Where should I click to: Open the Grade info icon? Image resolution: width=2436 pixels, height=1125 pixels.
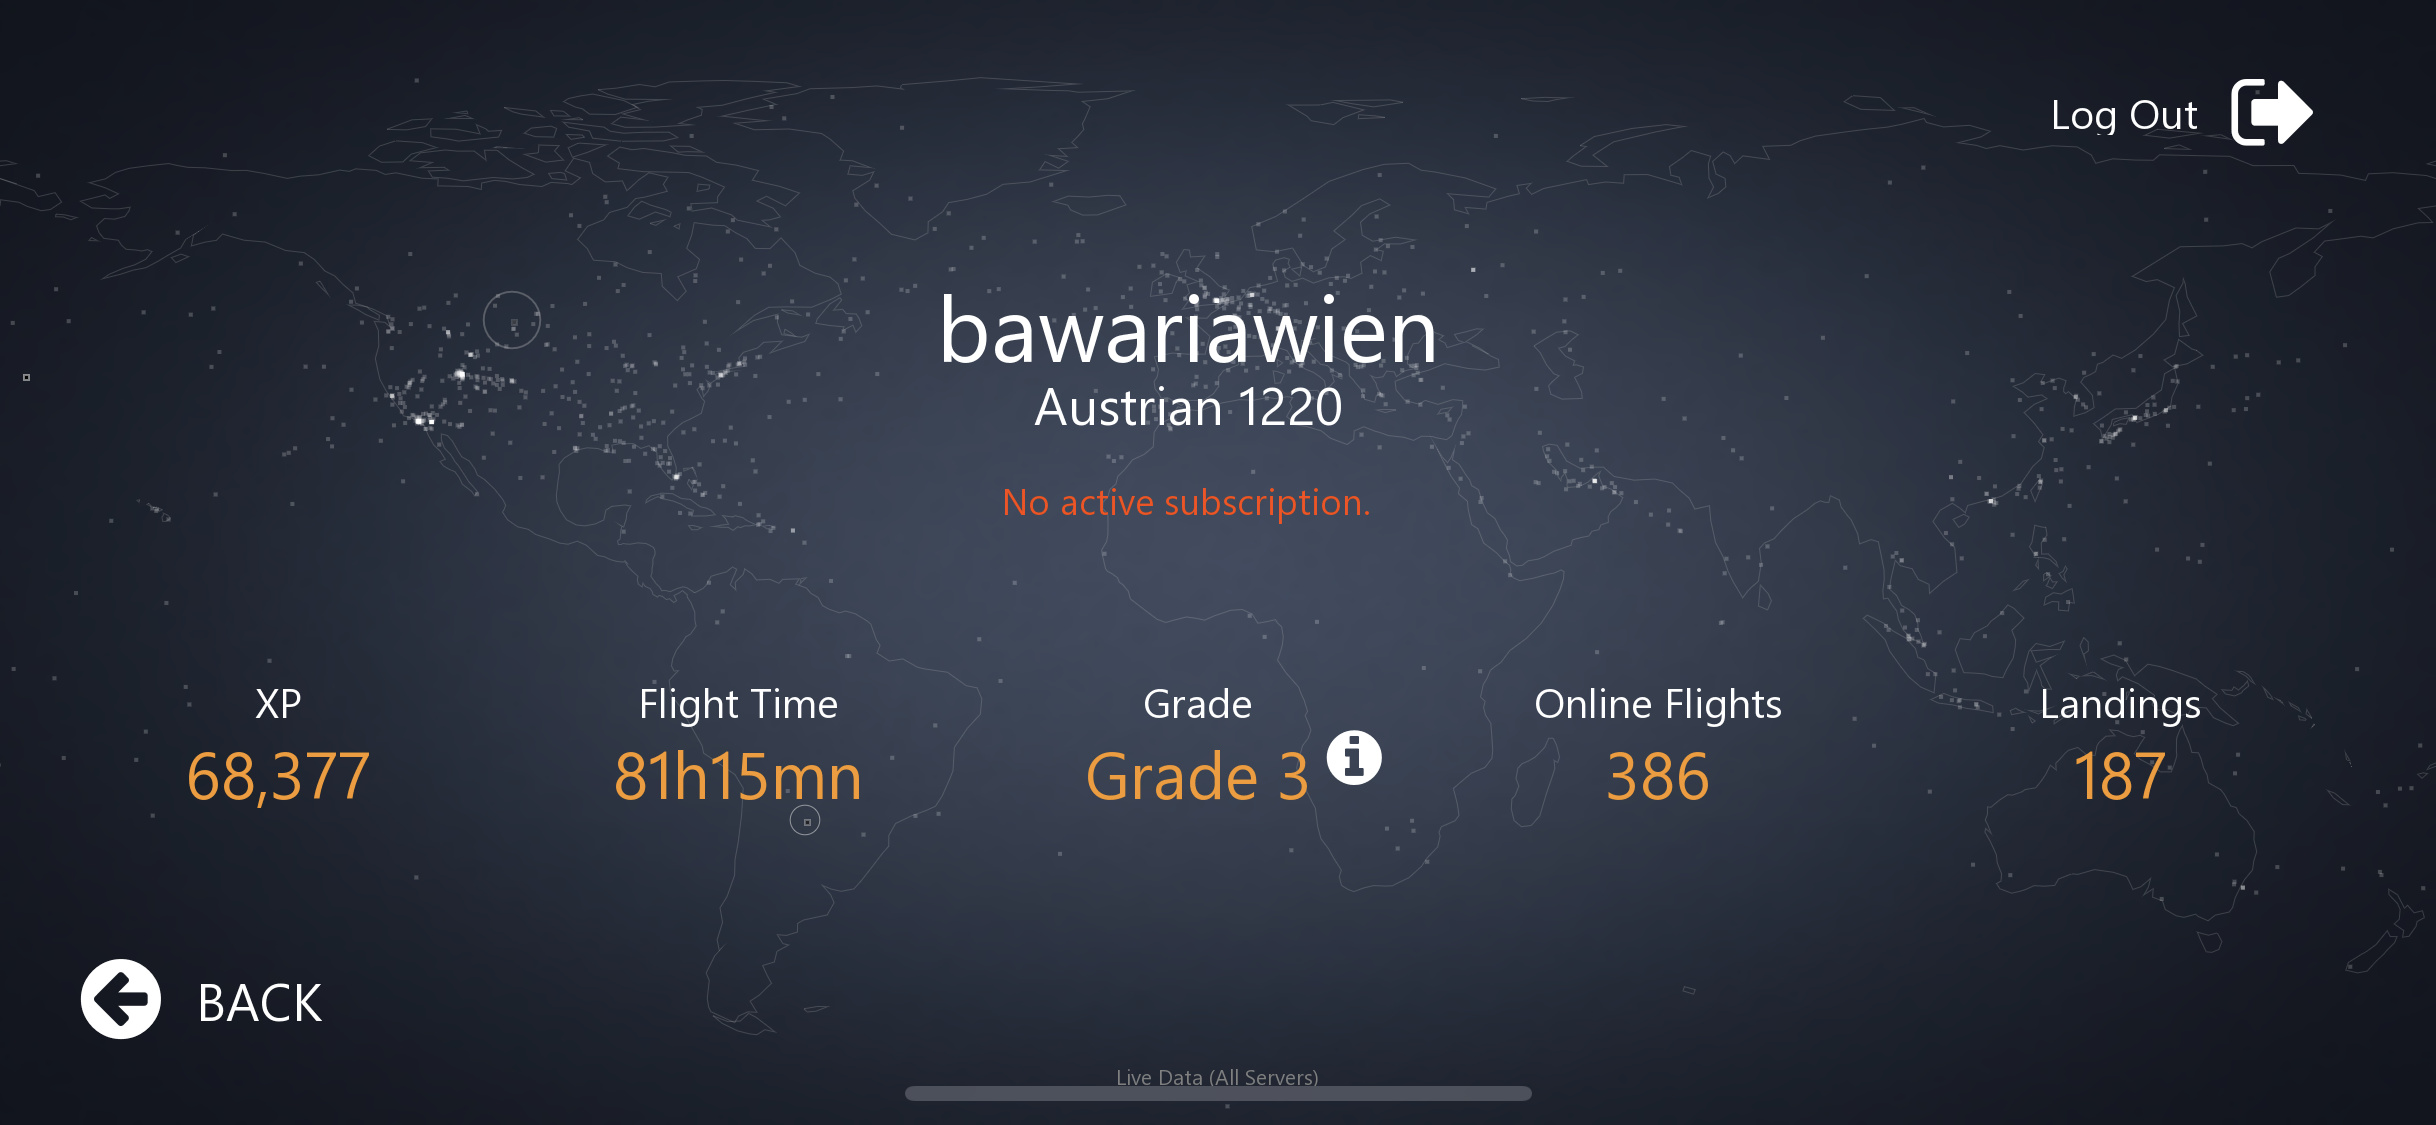(1354, 758)
